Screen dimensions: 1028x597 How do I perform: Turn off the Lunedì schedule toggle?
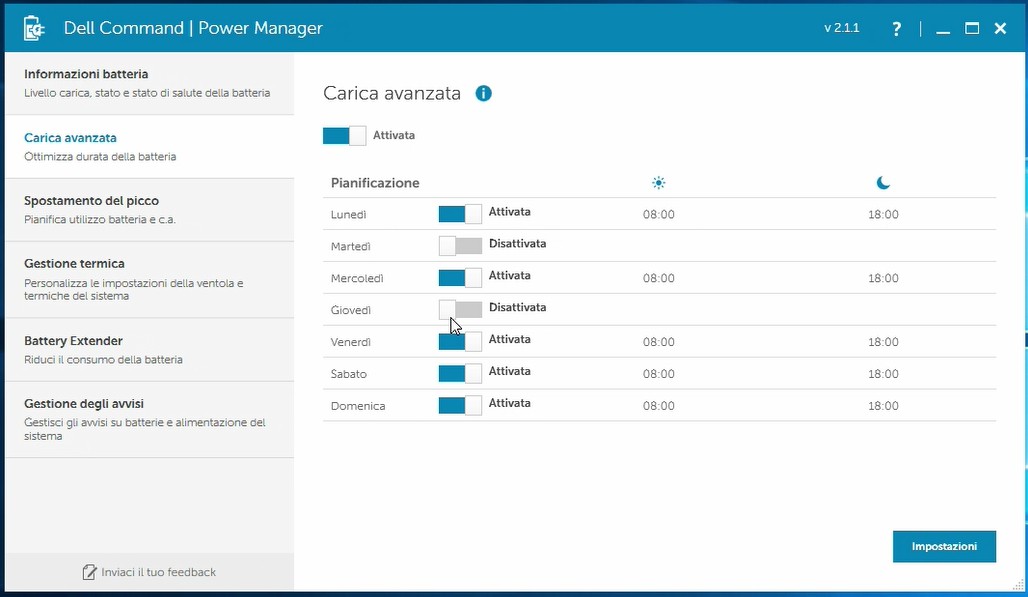tap(460, 213)
